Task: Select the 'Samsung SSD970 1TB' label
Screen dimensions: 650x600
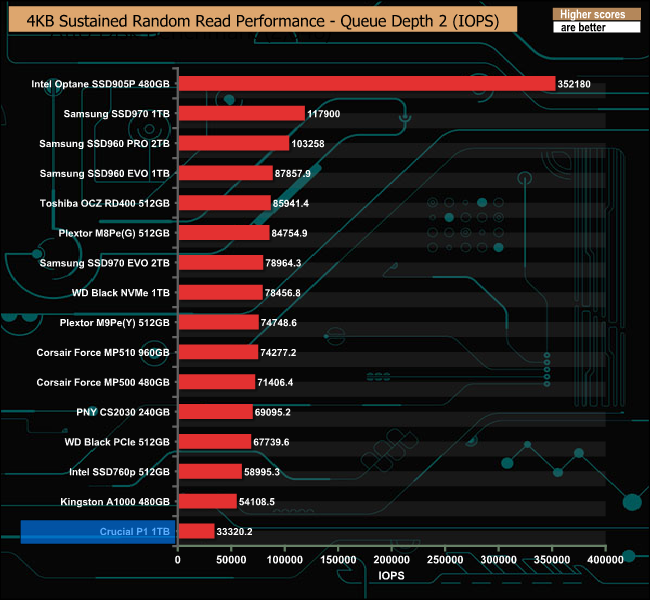Action: (116, 114)
